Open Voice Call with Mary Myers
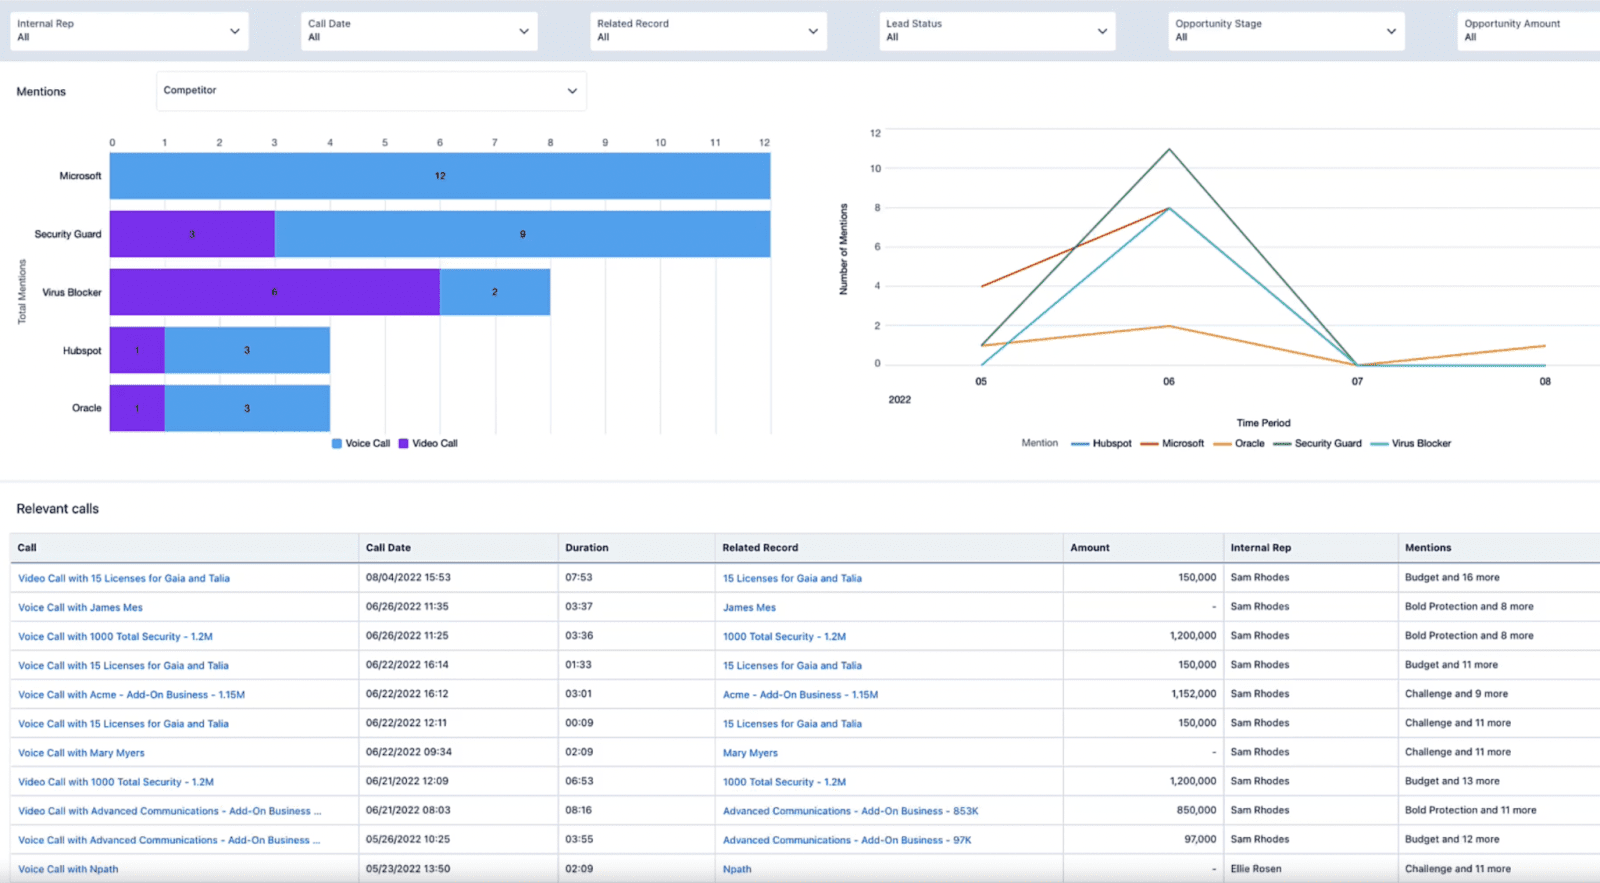 coord(81,753)
